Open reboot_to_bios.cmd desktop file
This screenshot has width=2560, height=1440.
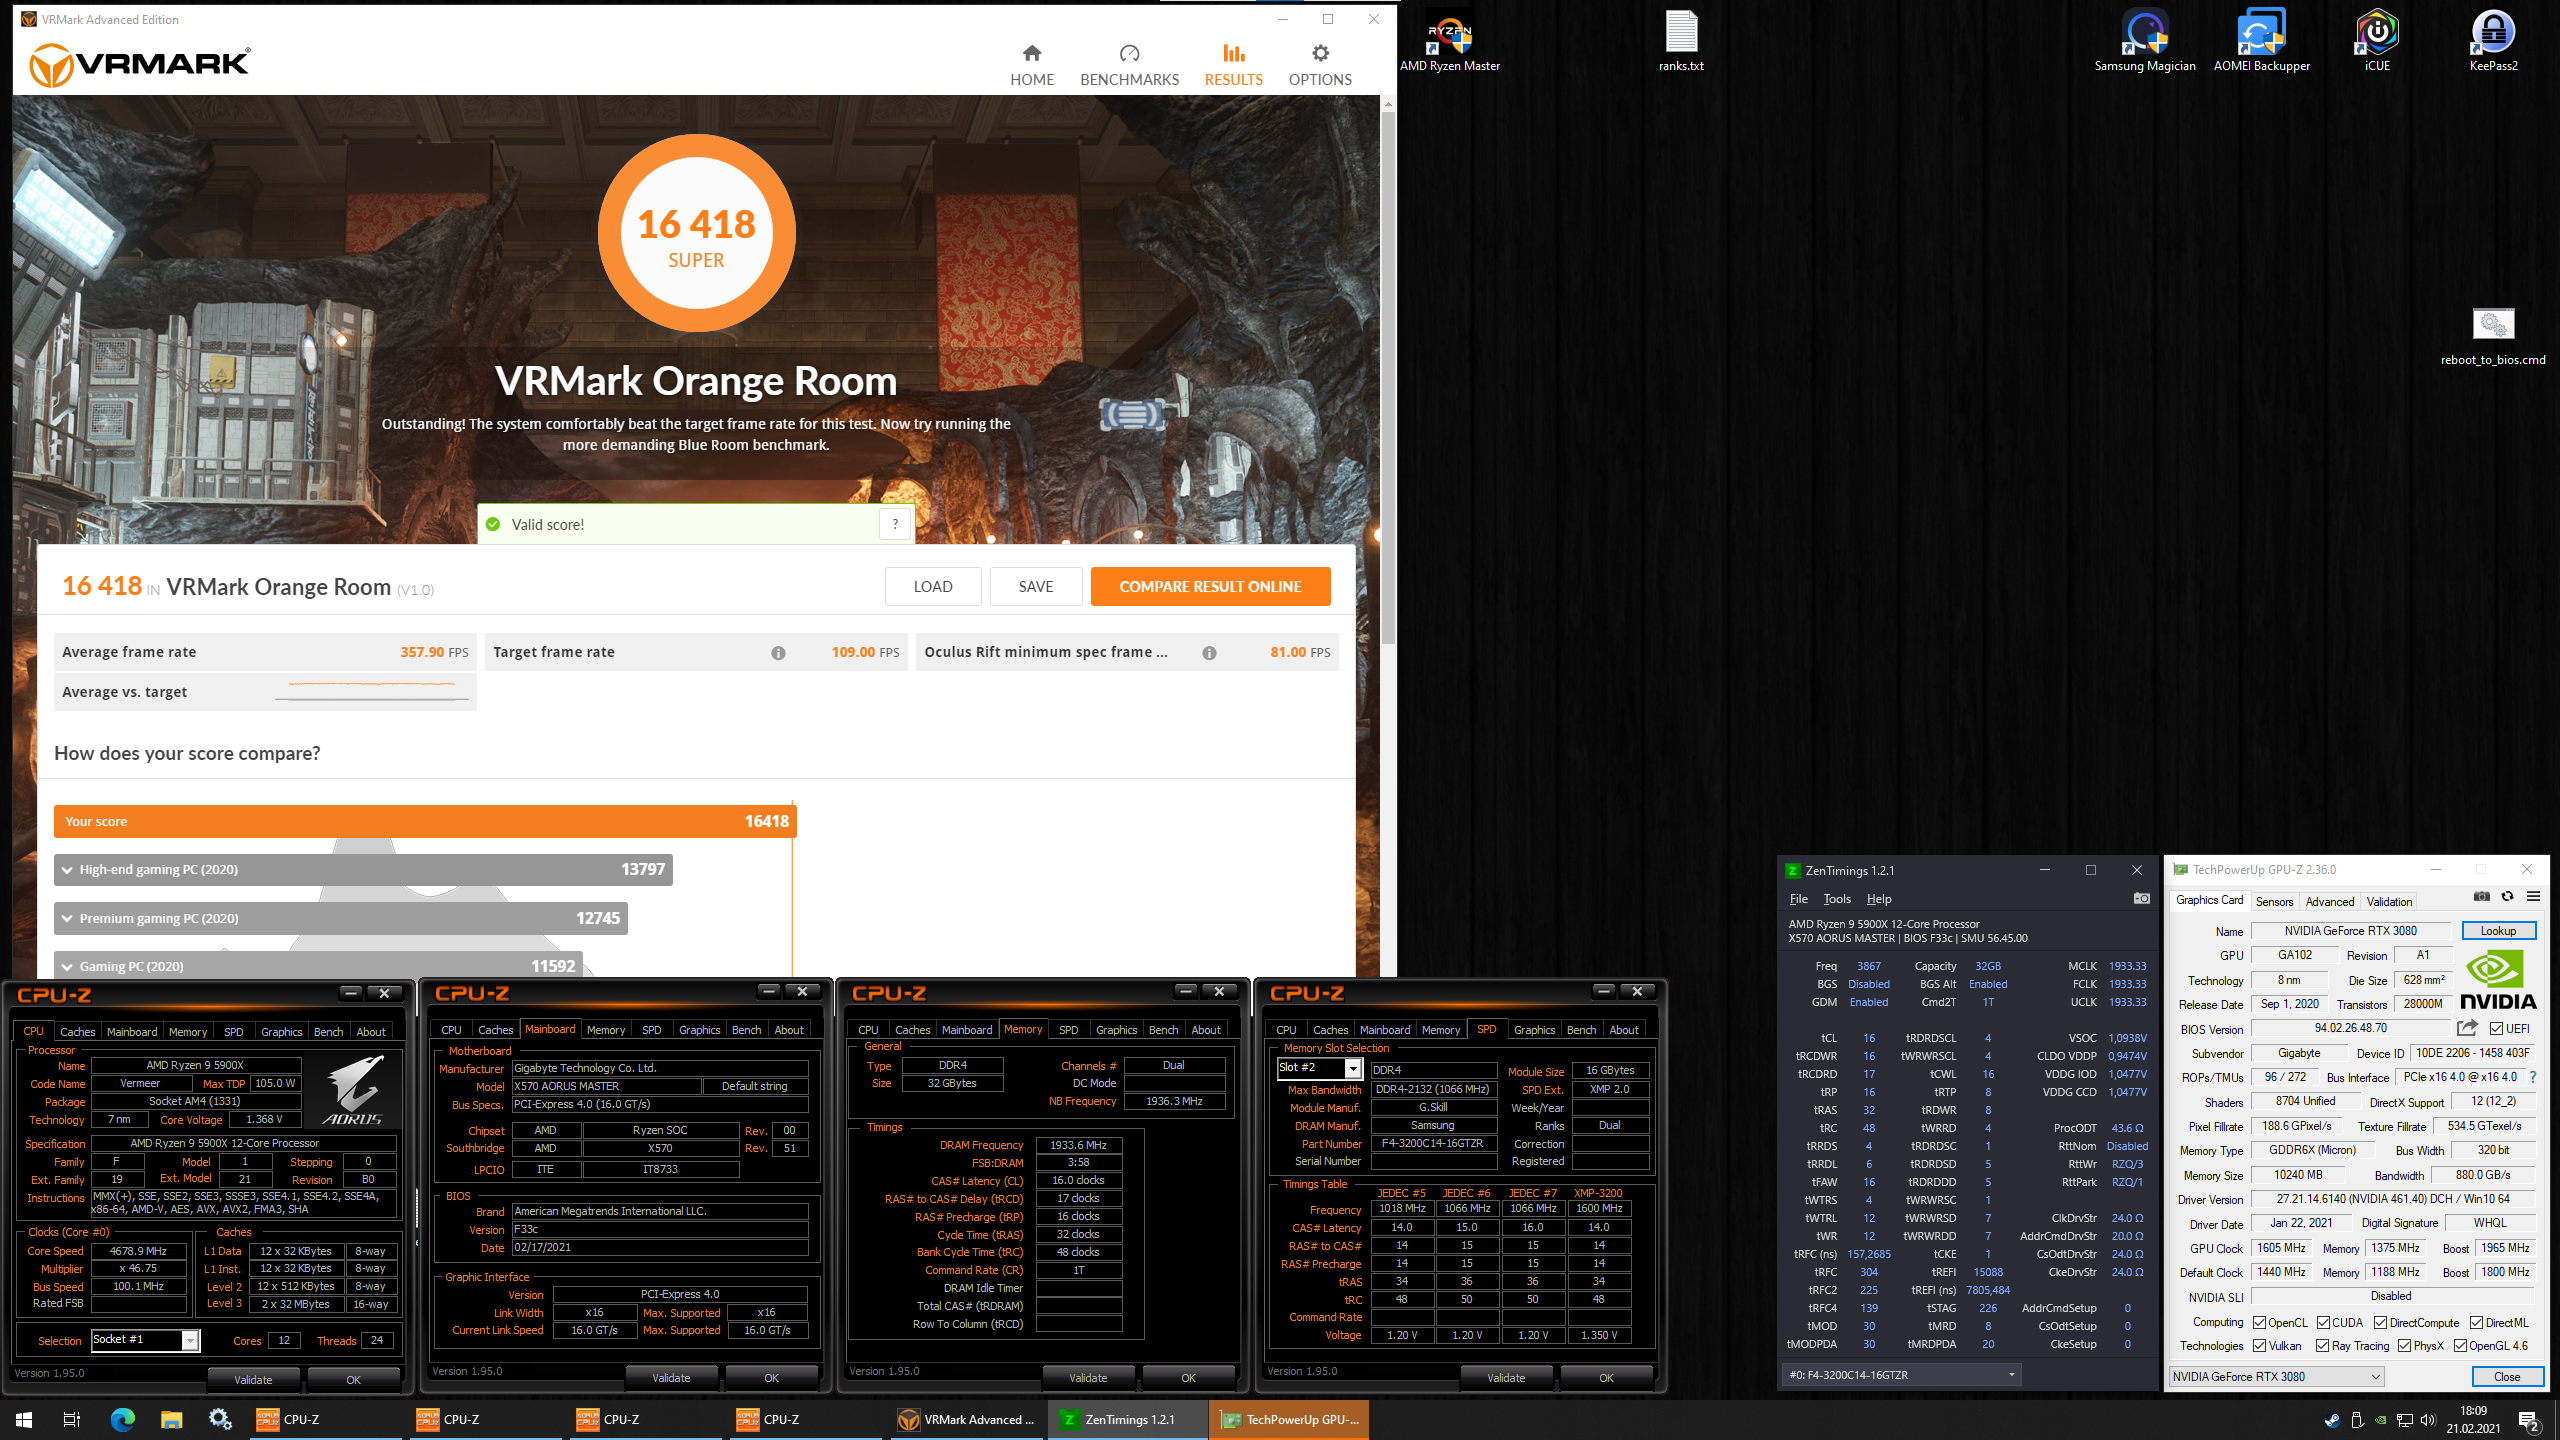click(2493, 337)
